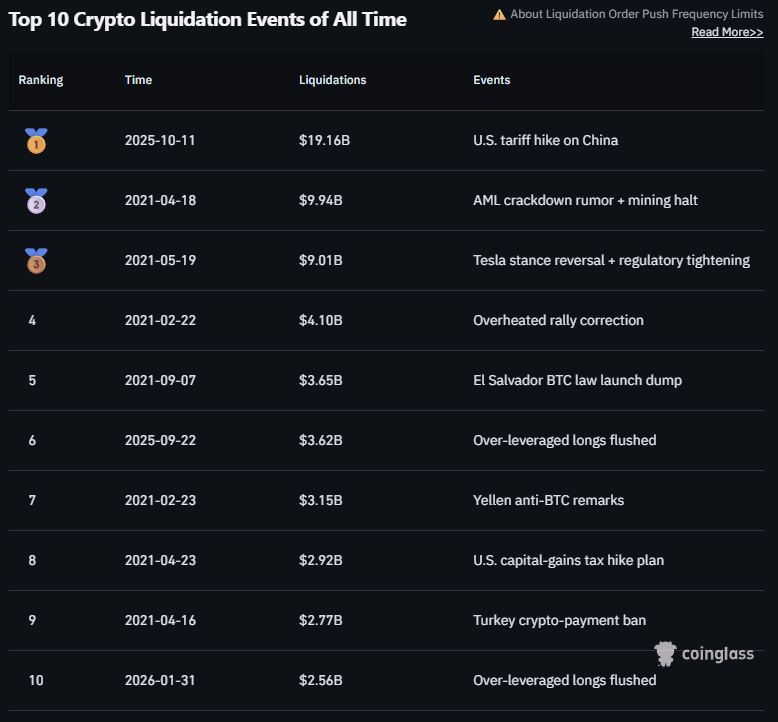Click the Events column header
Viewport: 778px width, 722px height.
(492, 80)
